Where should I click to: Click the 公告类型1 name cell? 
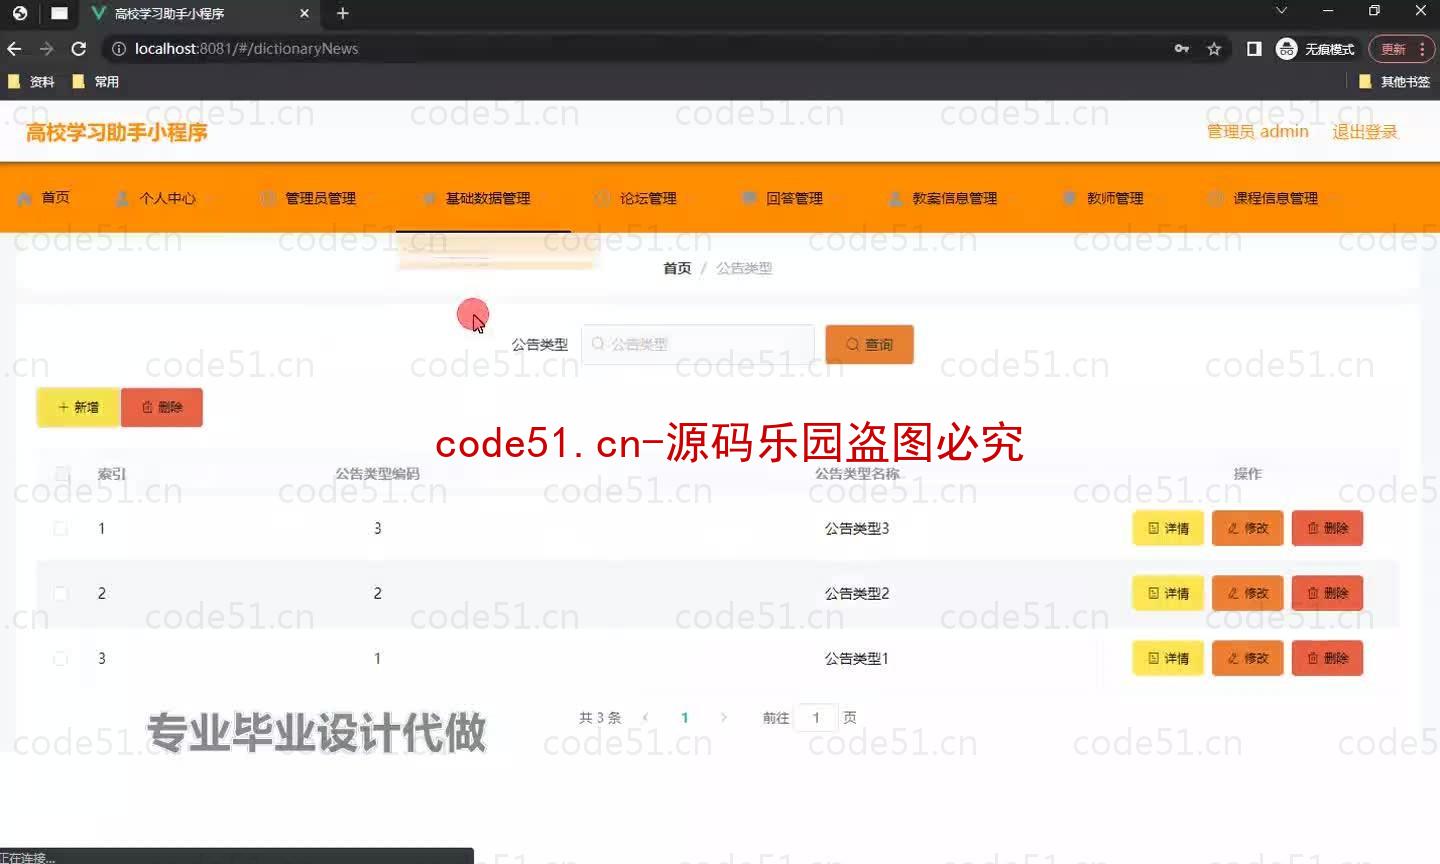(x=857, y=658)
